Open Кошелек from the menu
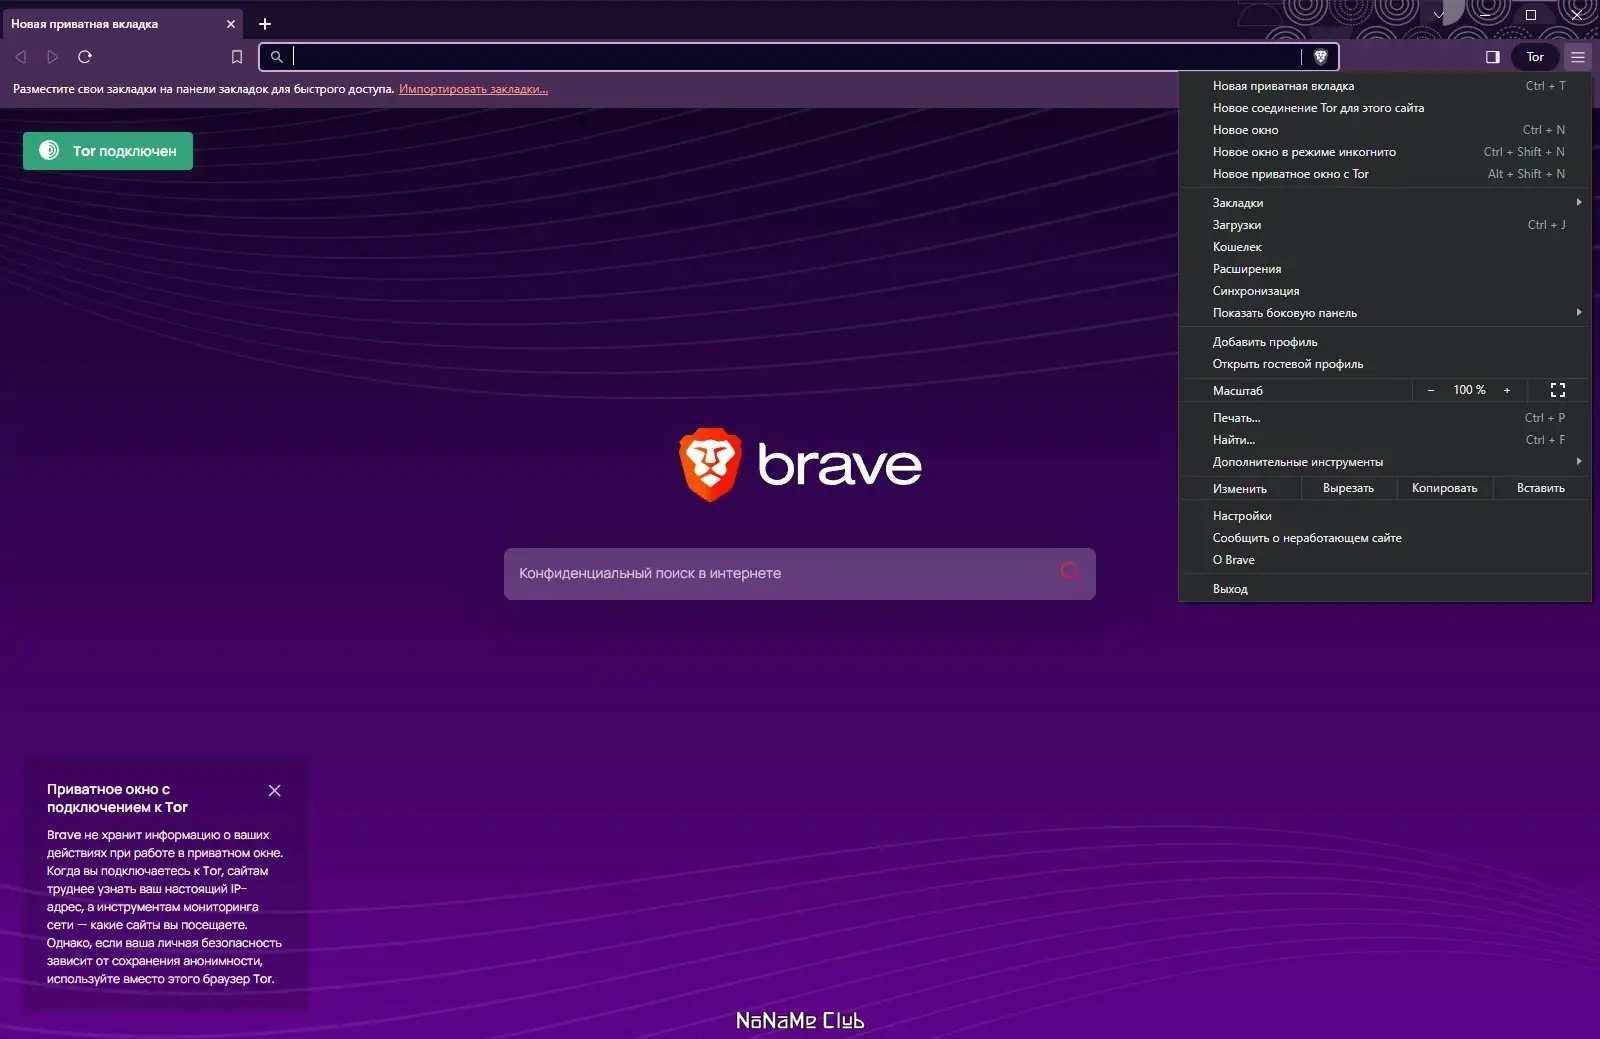 1385,247
